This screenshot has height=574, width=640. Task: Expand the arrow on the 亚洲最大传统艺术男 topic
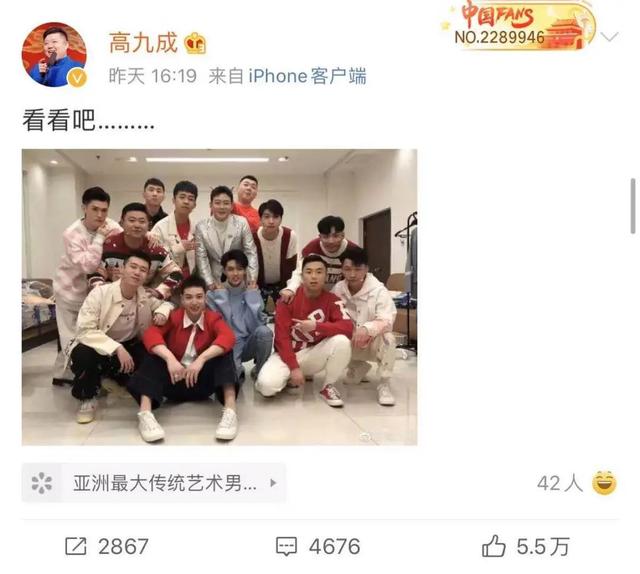point(273,483)
